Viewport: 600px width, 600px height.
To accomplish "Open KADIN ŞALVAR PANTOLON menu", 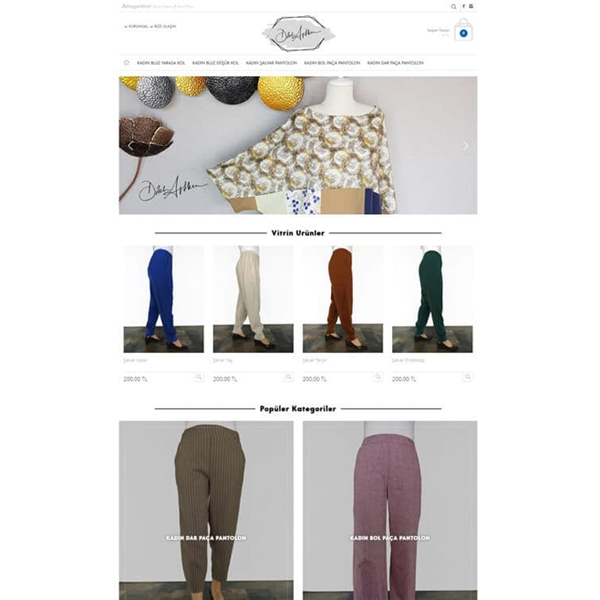I will point(271,63).
